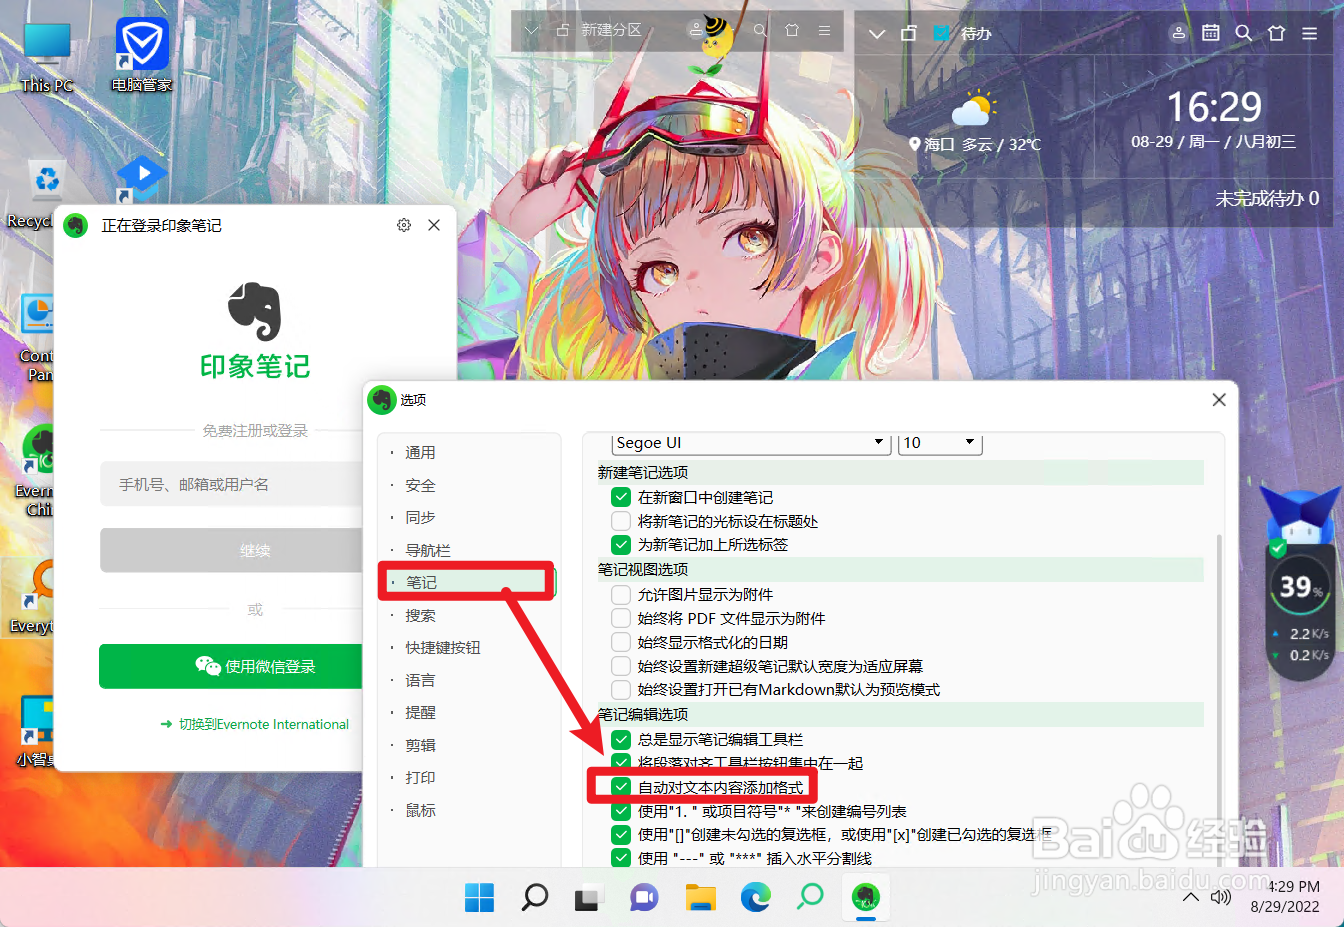This screenshot has width=1344, height=927.
Task: Select 打印 category in options
Action: point(420,778)
